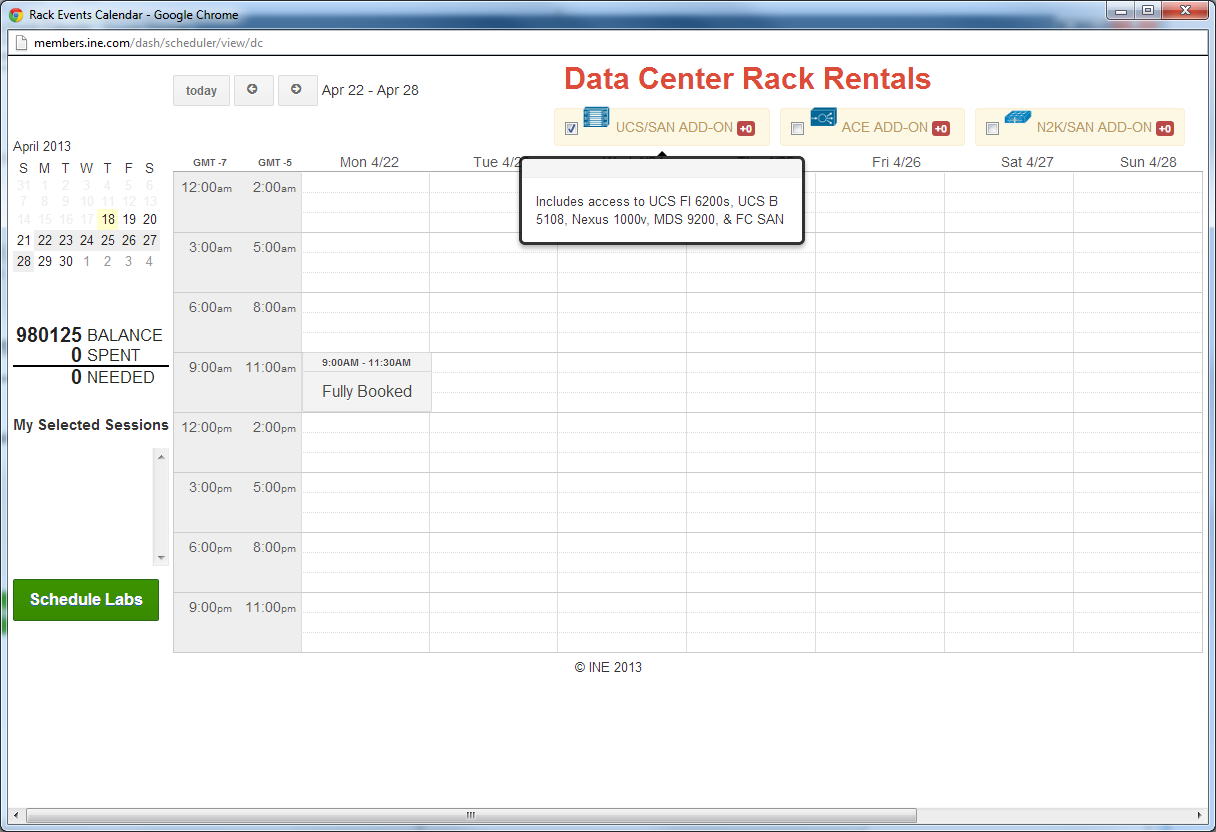The width and height of the screenshot is (1216, 832).
Task: Click the selected sessions scroll up arrow
Action: click(x=161, y=456)
